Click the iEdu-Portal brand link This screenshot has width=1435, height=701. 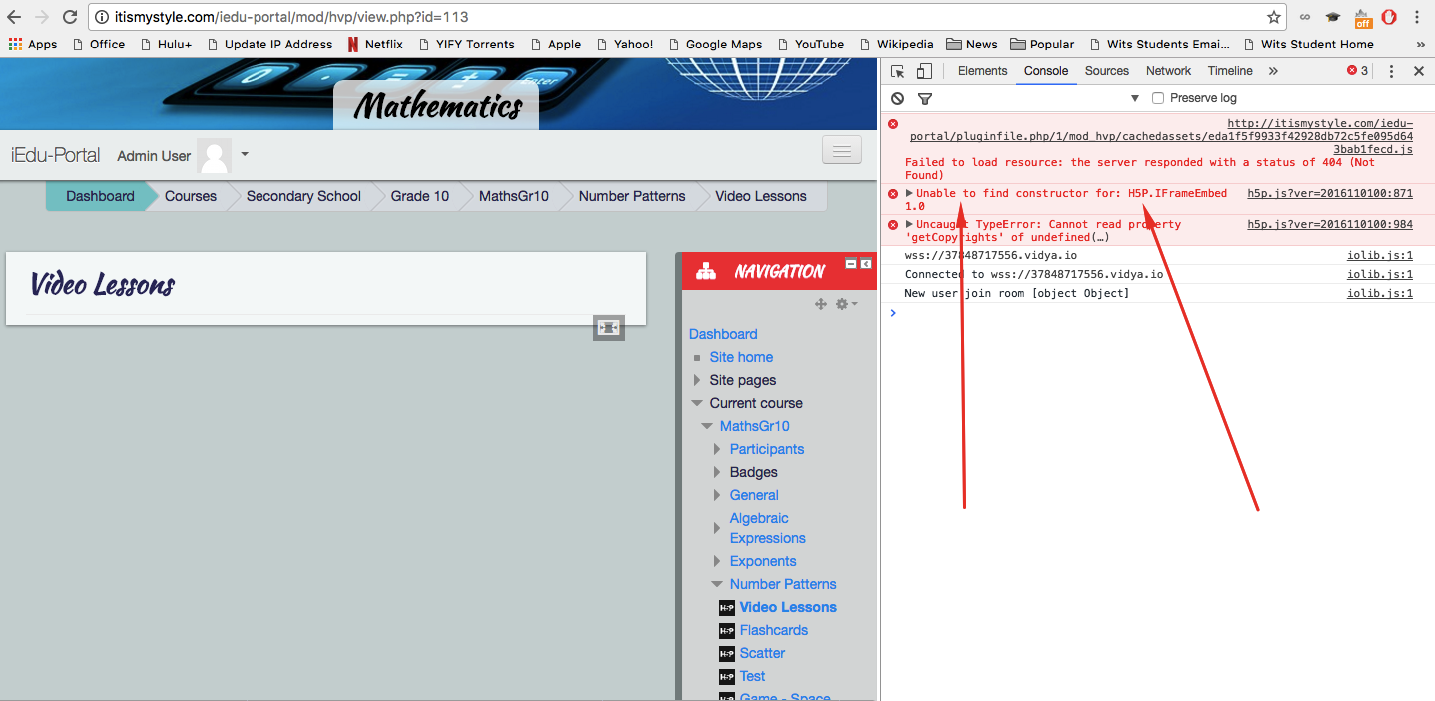[56, 155]
